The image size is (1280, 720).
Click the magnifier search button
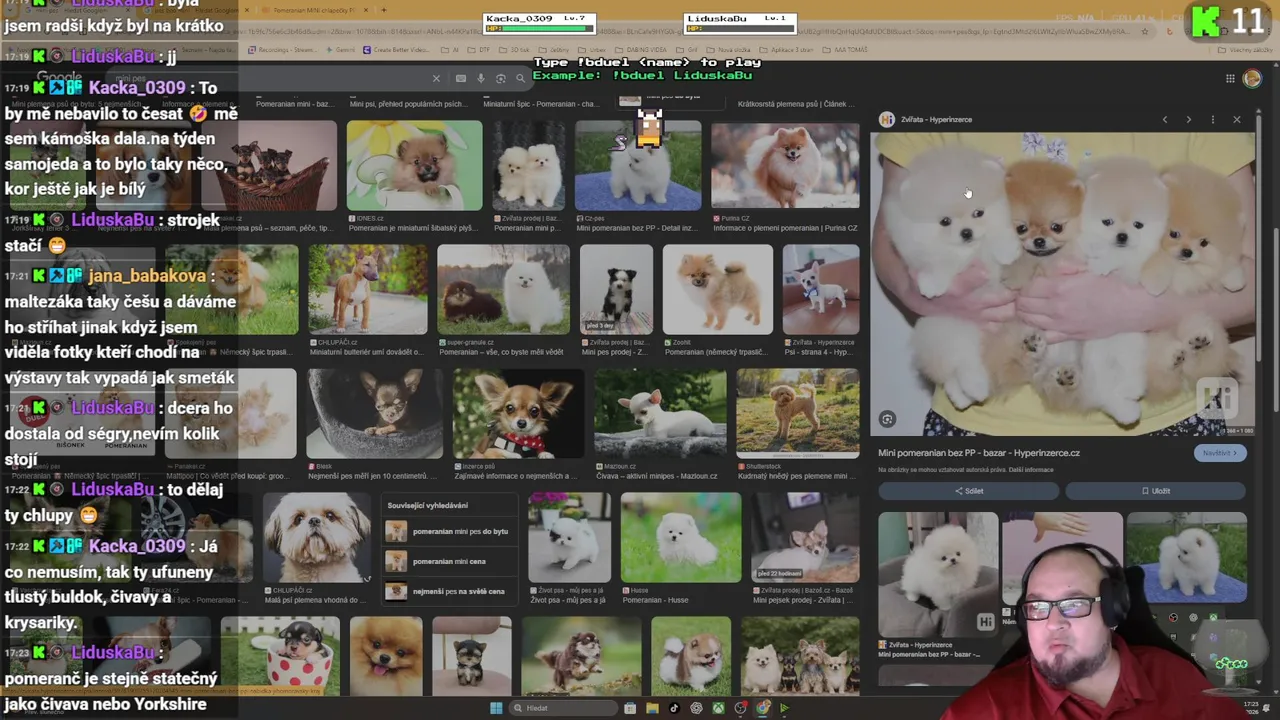[520, 78]
